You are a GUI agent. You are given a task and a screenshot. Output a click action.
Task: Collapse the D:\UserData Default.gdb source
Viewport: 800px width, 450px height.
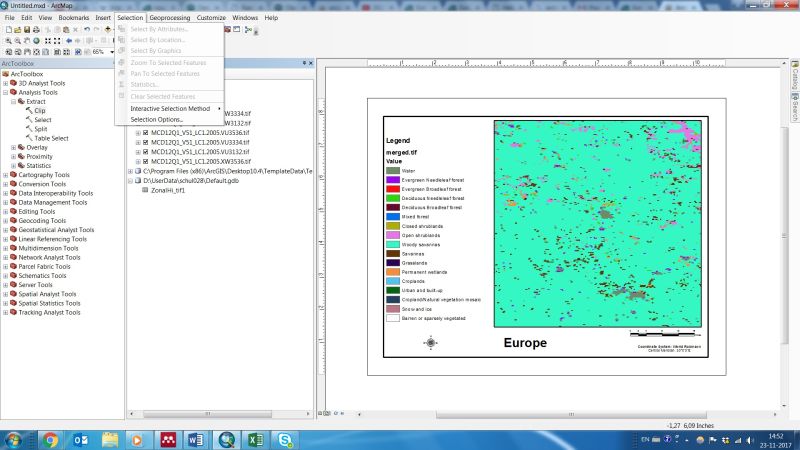click(131, 181)
